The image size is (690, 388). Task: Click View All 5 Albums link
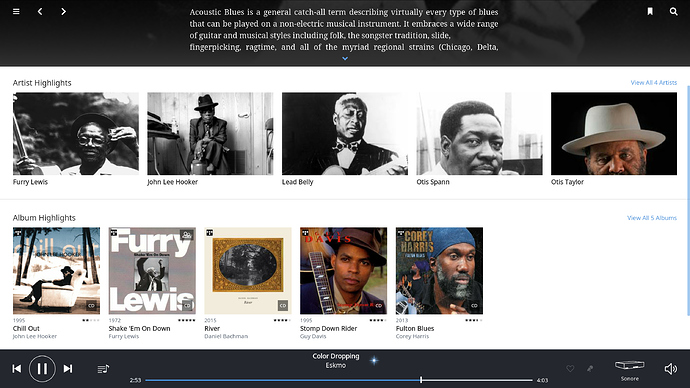click(652, 218)
